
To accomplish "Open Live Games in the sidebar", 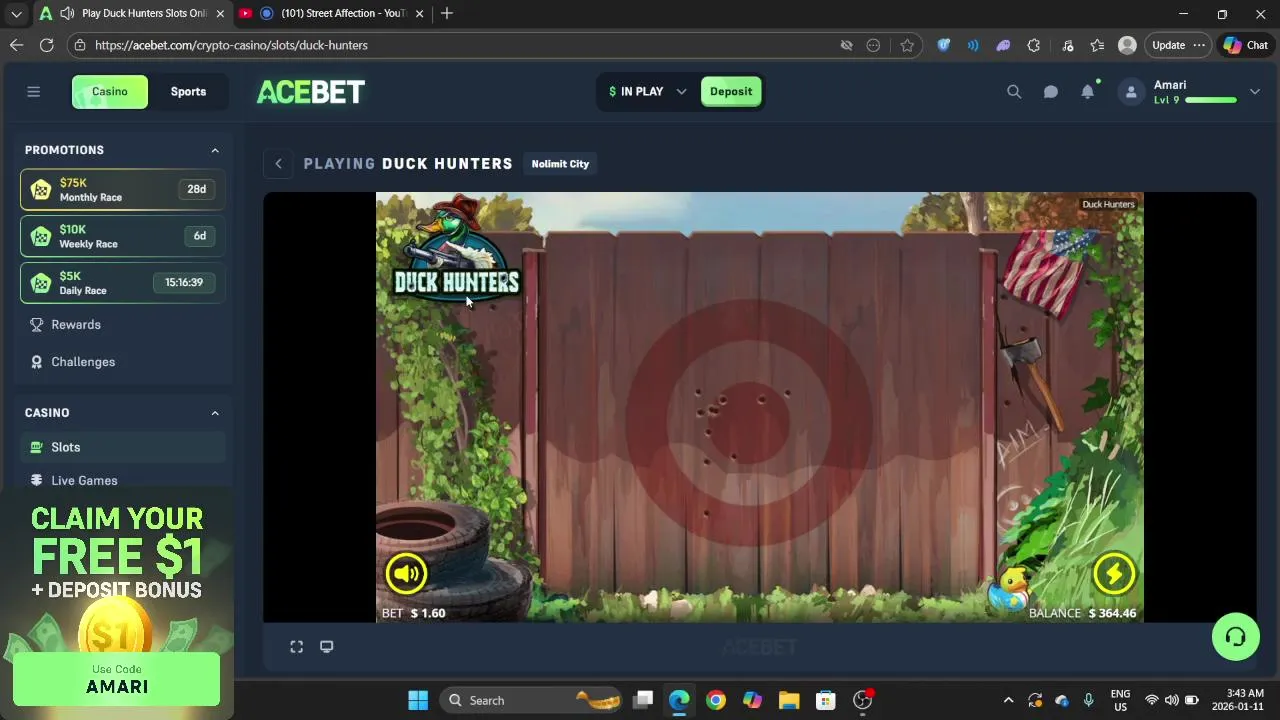I will click(x=84, y=481).
